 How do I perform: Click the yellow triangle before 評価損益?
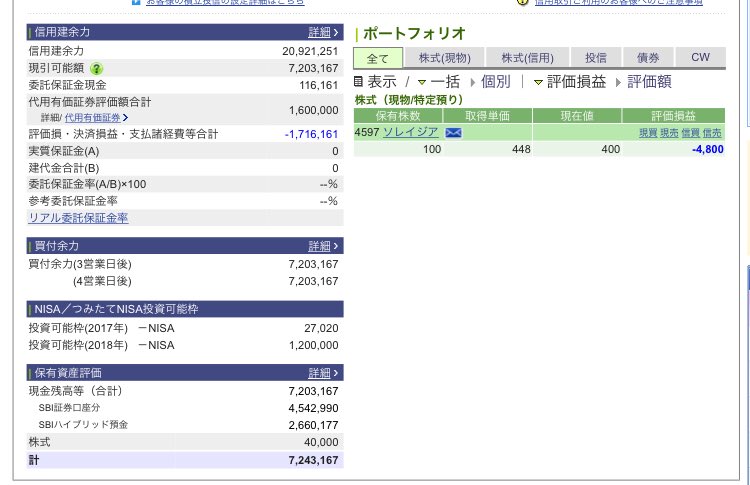pos(538,82)
